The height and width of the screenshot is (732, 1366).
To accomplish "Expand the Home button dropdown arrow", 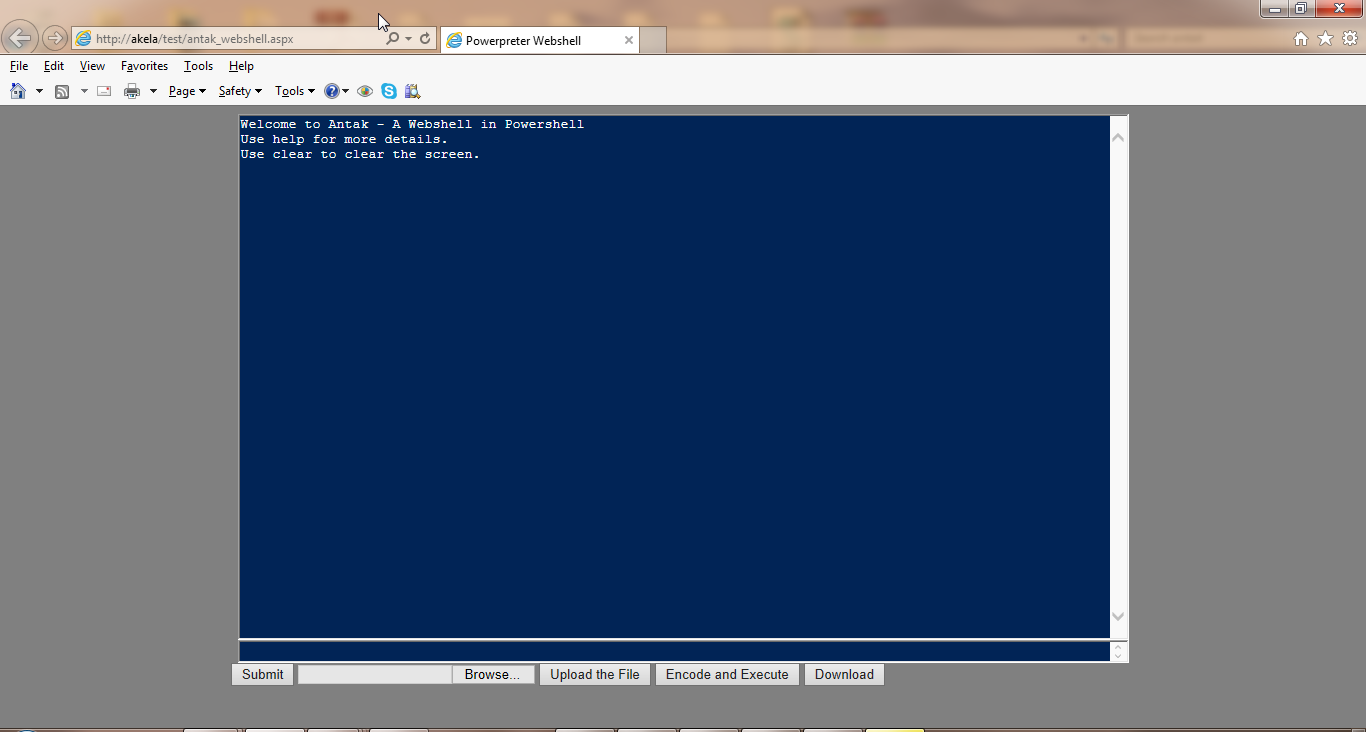I will [x=39, y=91].
